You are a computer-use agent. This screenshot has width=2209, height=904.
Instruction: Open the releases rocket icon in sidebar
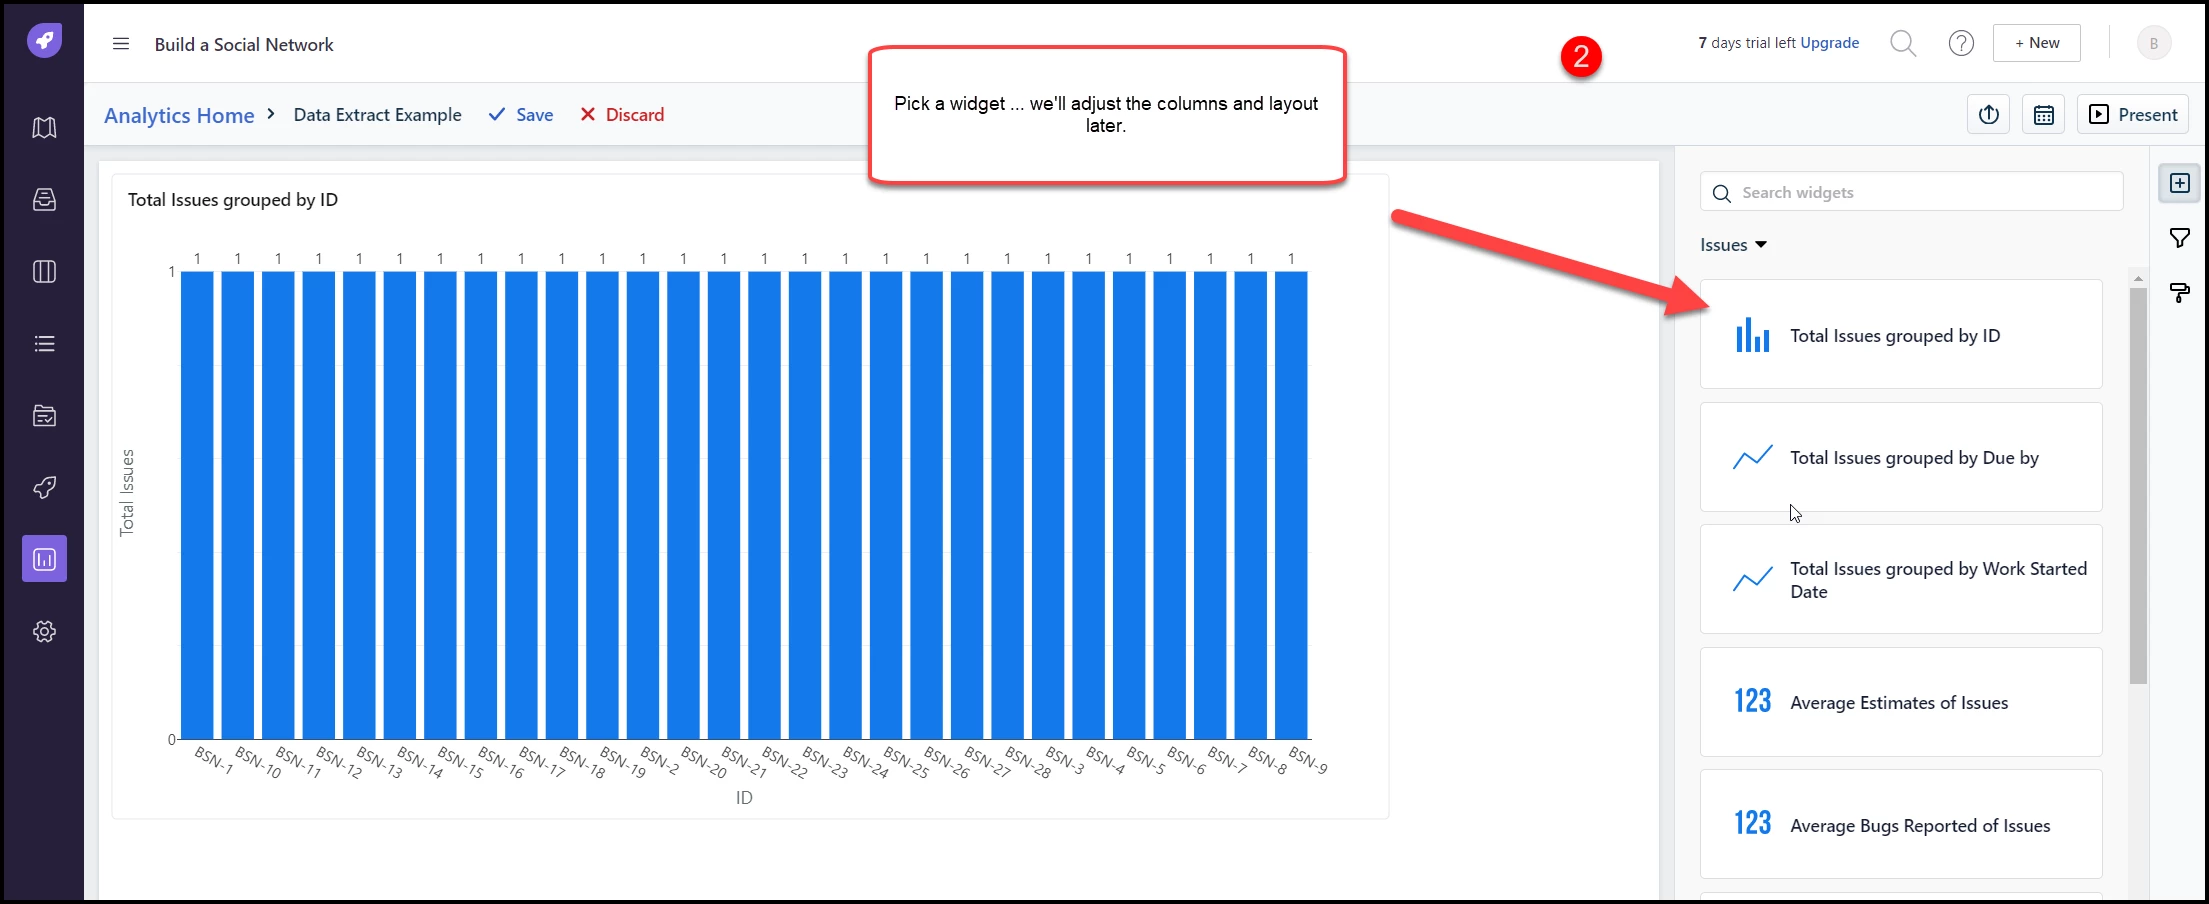click(44, 488)
